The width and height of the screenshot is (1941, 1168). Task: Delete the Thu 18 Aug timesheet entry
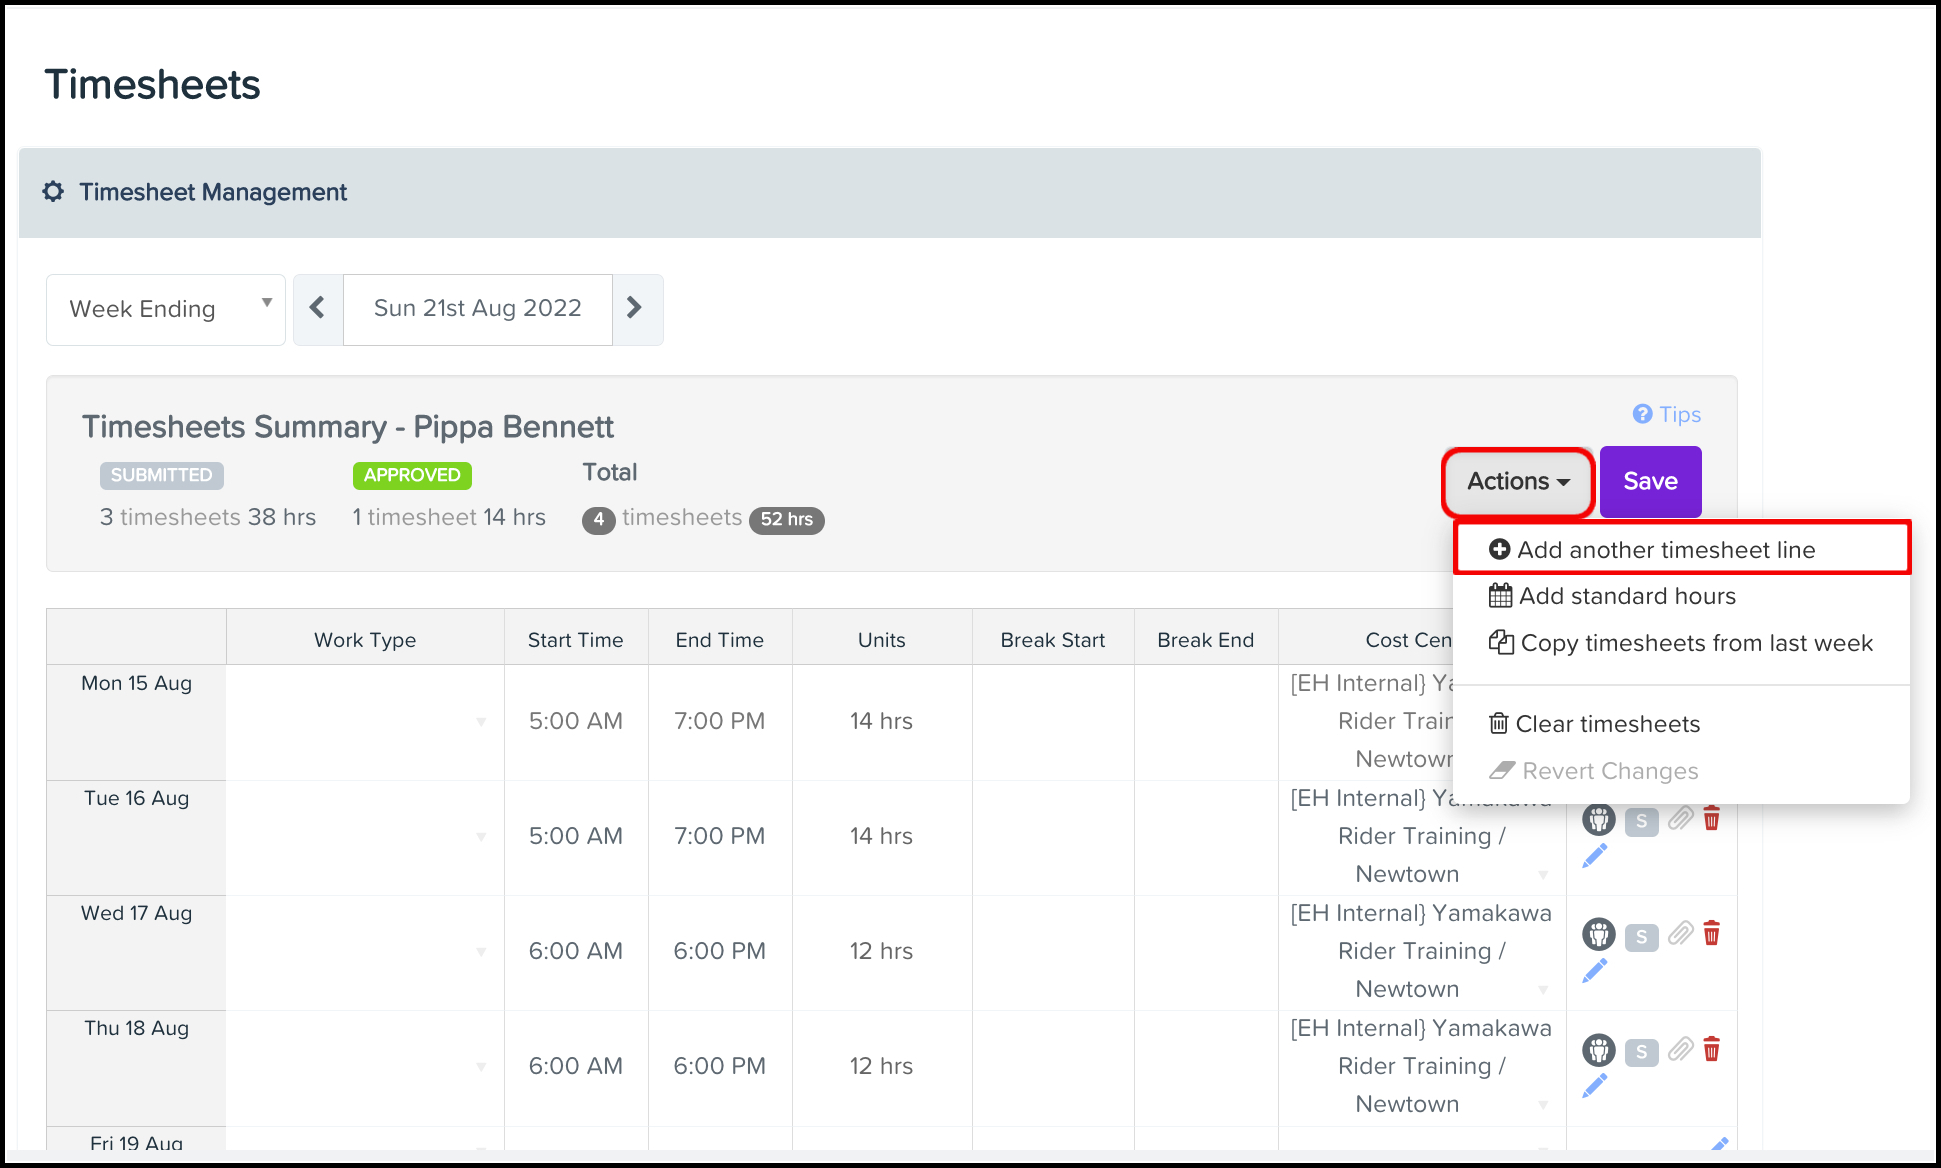[x=1711, y=1049]
